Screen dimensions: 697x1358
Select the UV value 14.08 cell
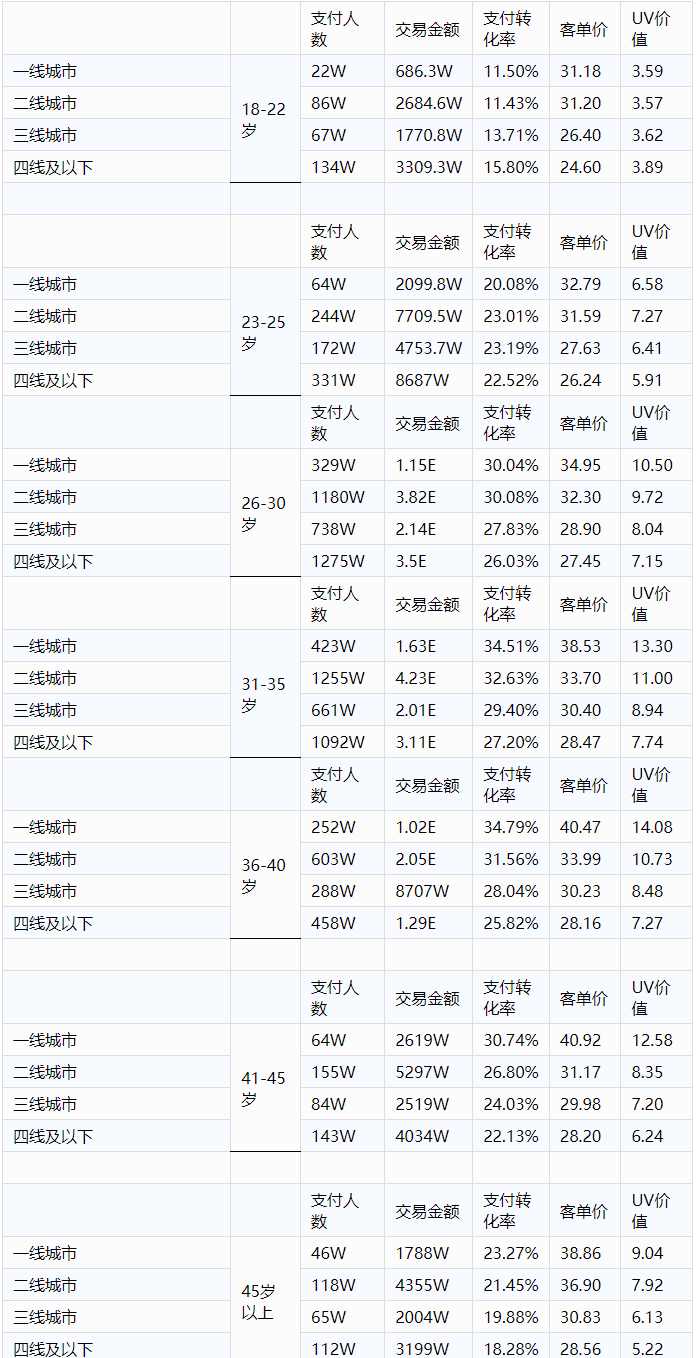click(652, 827)
